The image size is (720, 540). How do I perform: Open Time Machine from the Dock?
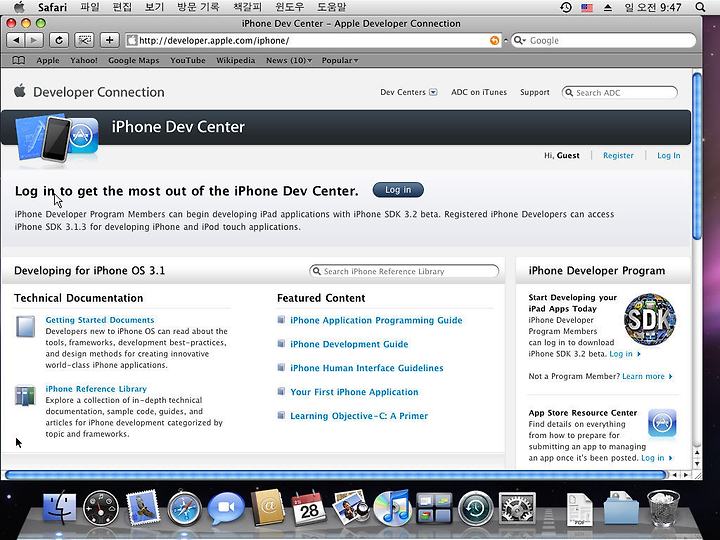tap(475, 508)
